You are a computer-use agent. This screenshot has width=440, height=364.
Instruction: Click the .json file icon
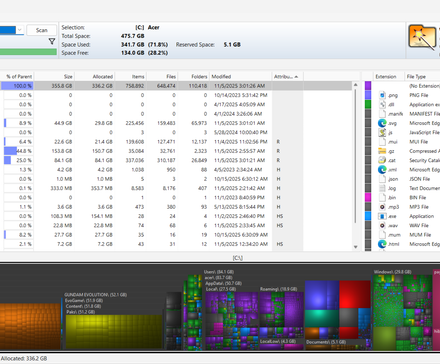click(x=382, y=179)
